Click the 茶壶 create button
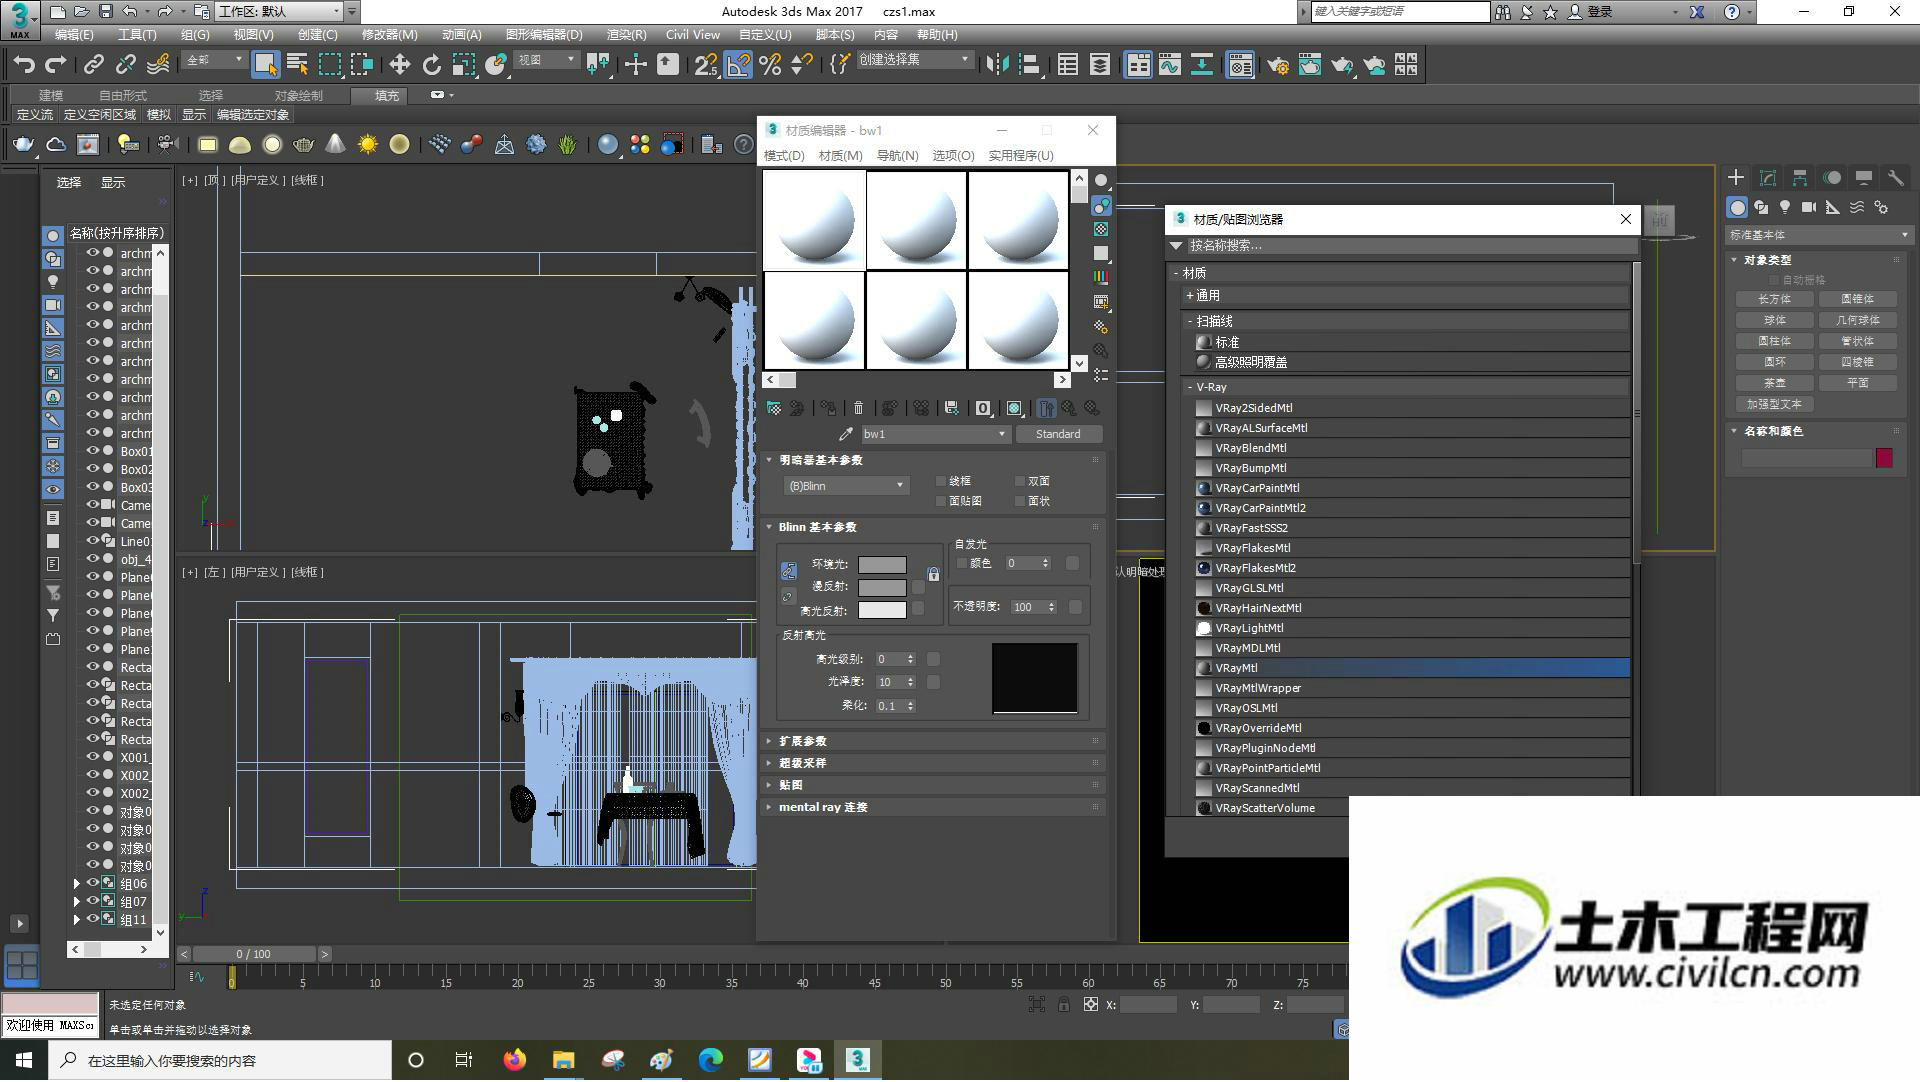Image resolution: width=1920 pixels, height=1082 pixels. (x=1774, y=383)
